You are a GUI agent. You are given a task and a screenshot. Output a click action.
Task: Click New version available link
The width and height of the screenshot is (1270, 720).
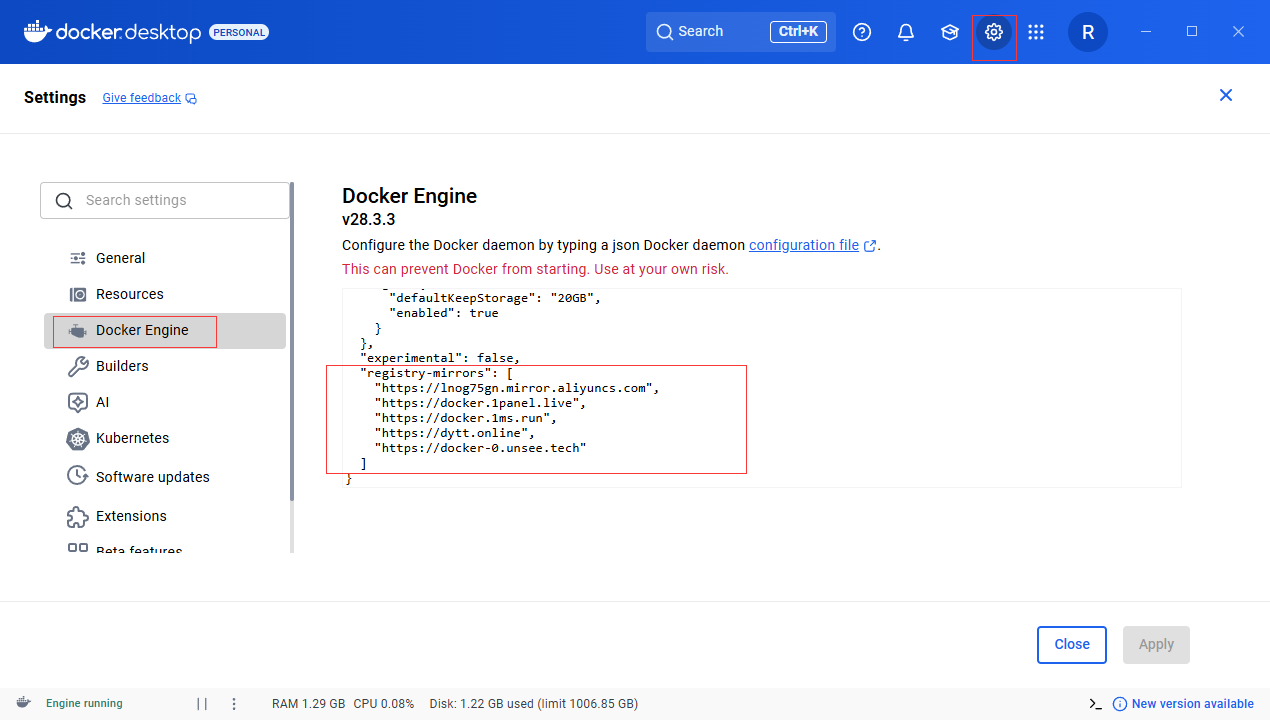coord(1192,704)
